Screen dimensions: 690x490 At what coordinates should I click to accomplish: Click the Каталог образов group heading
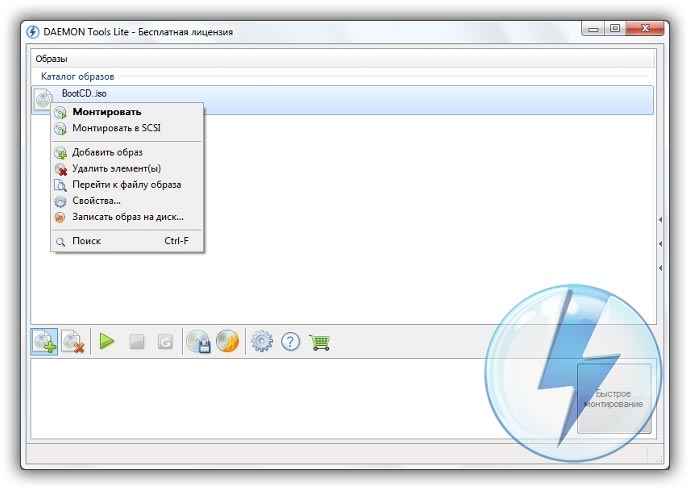[77, 77]
